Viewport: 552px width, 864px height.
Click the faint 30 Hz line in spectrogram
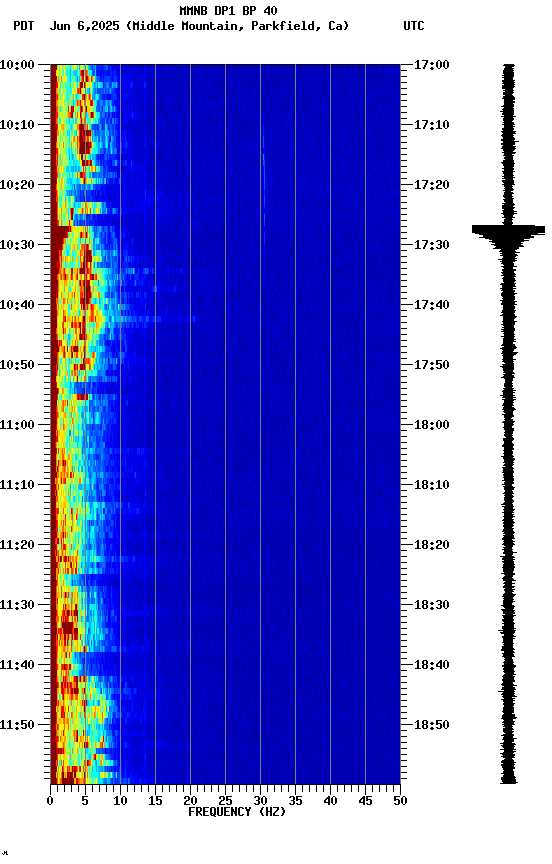[x=263, y=182]
